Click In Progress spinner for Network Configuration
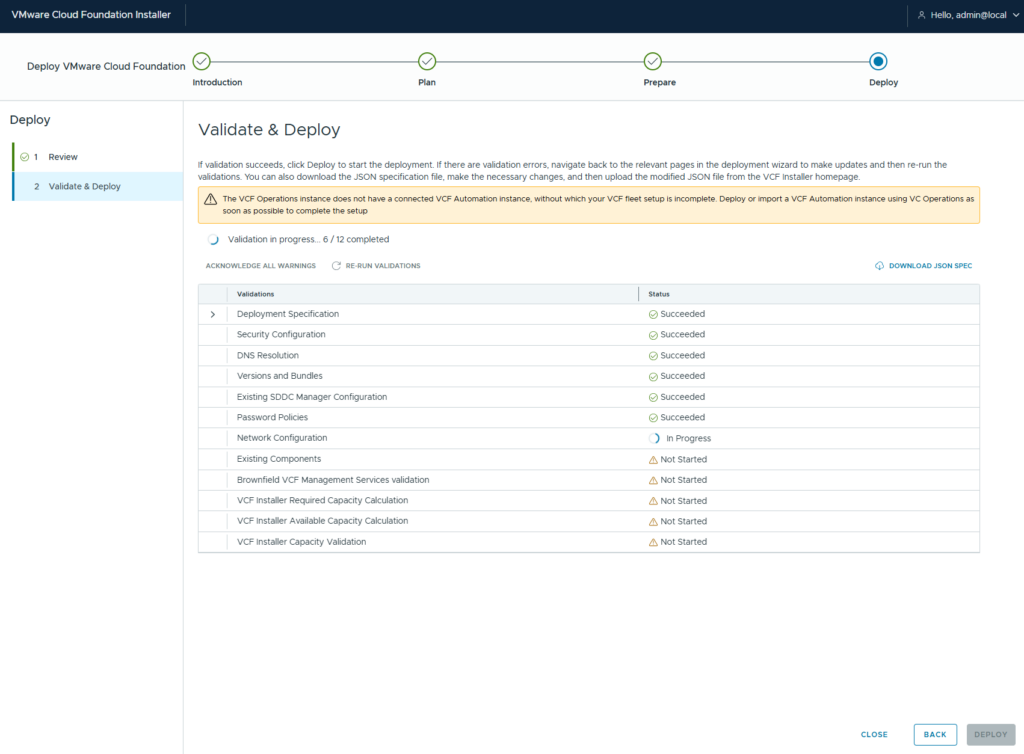 (654, 439)
